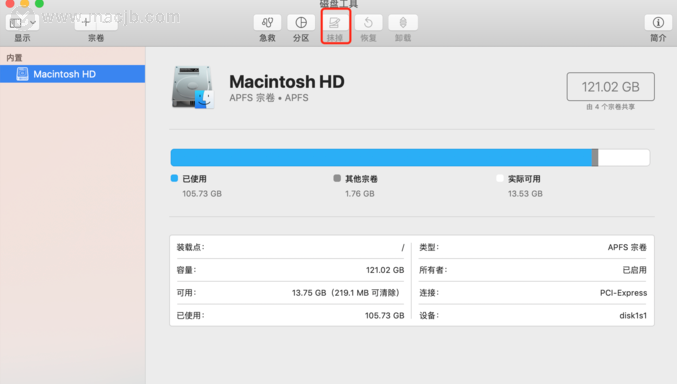
Task: Click the 类型 value APFS 宗卷
Action: 627,247
